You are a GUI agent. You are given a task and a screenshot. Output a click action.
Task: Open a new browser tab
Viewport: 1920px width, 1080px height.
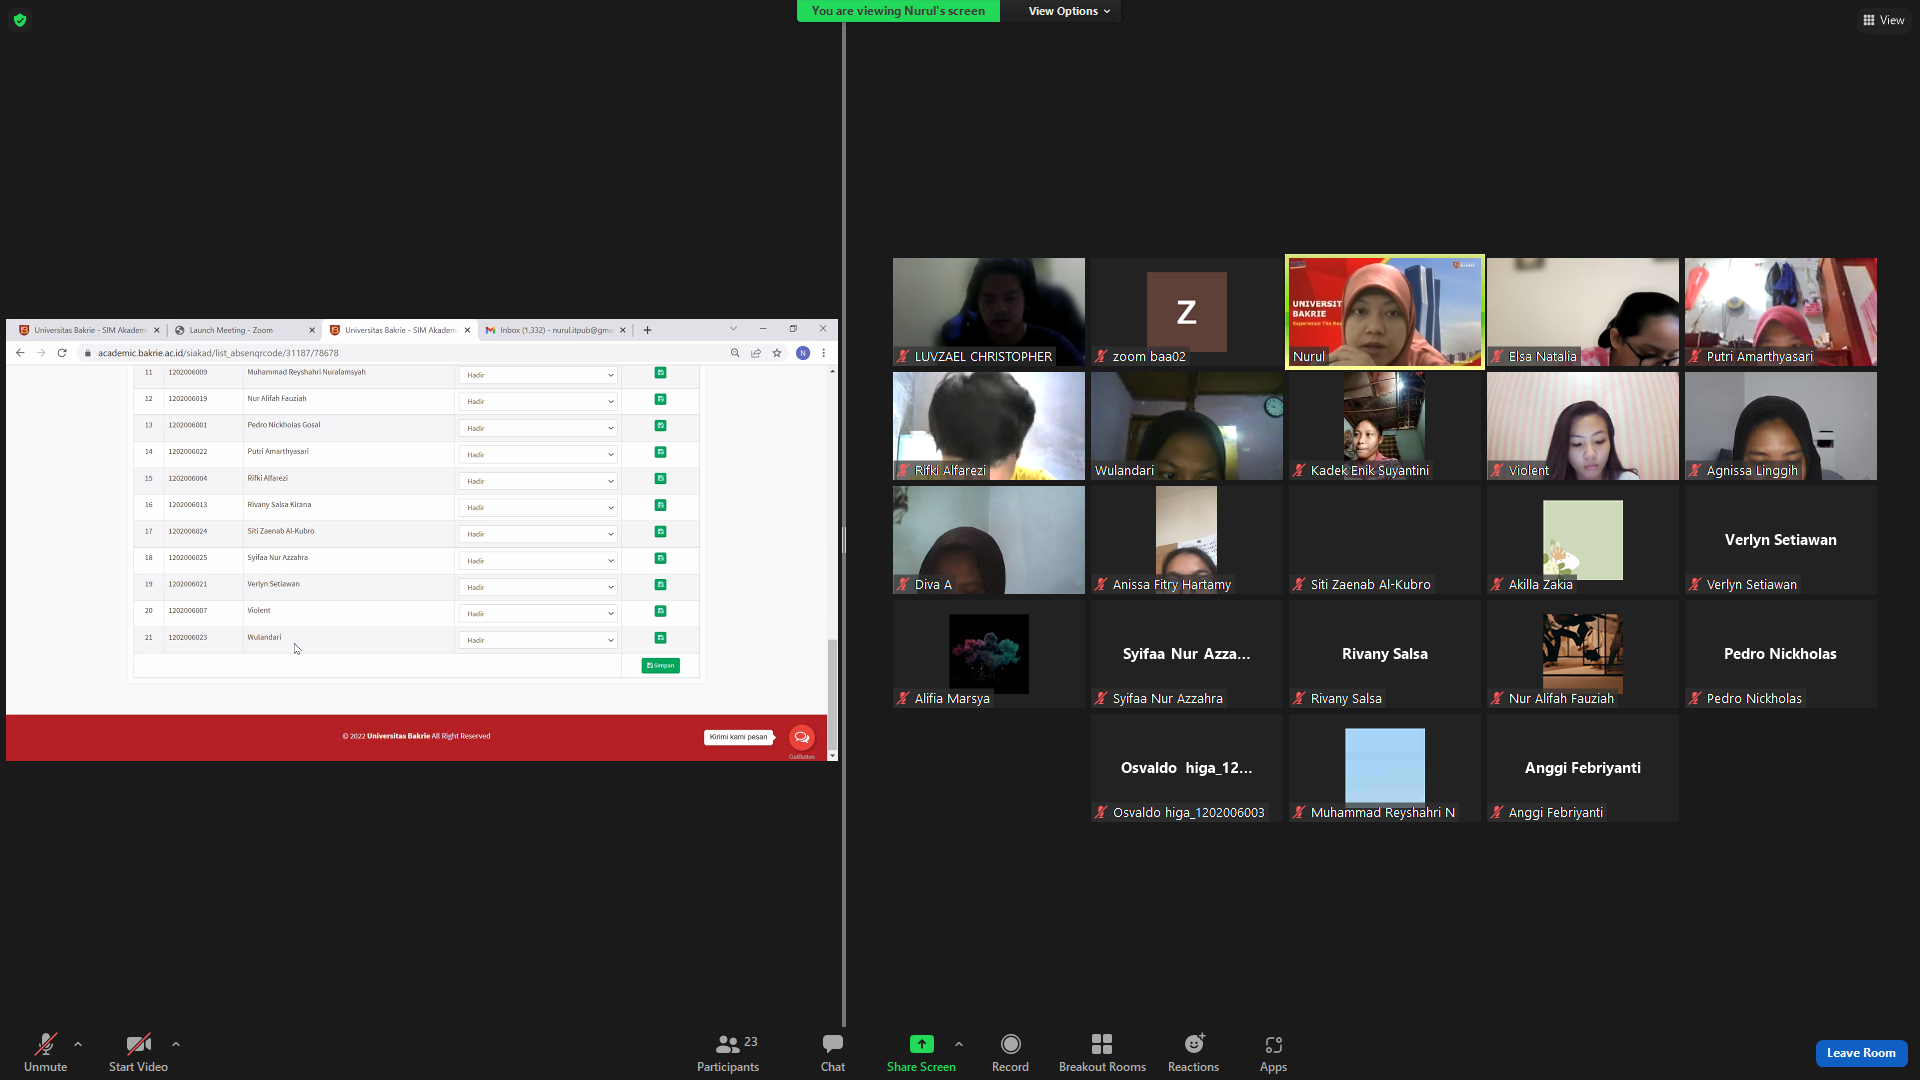tap(648, 330)
